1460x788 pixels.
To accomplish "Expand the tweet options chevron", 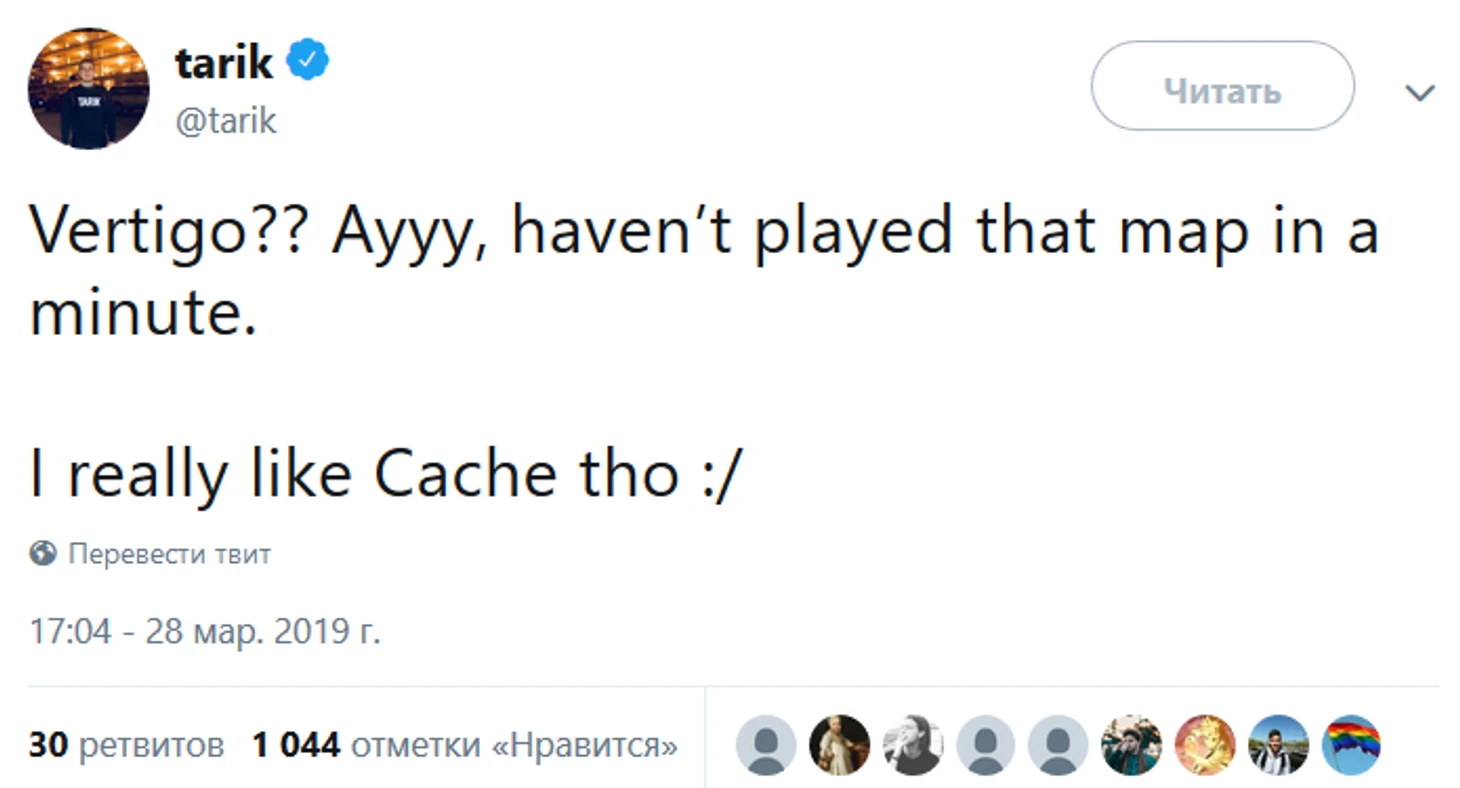I will click(1420, 93).
